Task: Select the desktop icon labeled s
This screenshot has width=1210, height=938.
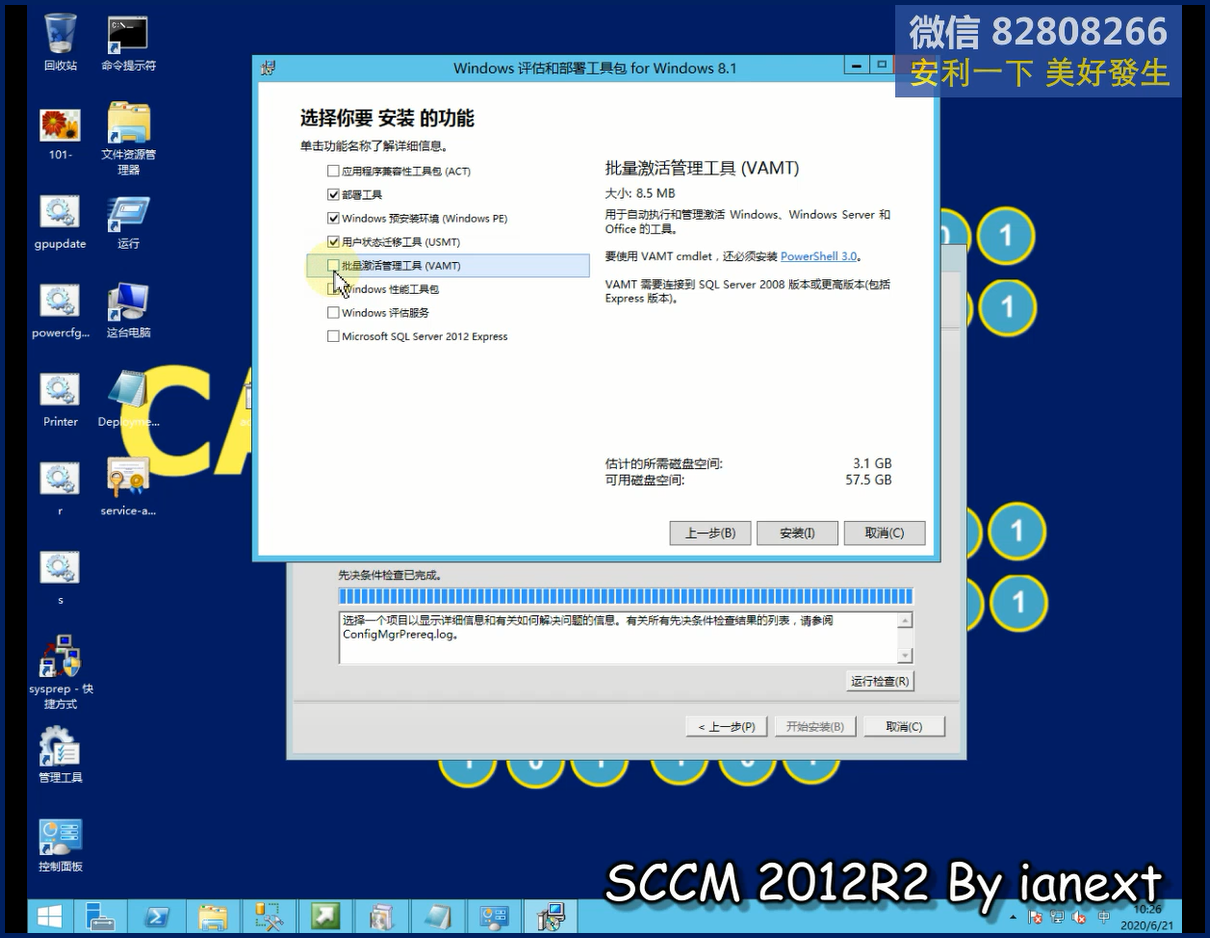Action: (60, 578)
